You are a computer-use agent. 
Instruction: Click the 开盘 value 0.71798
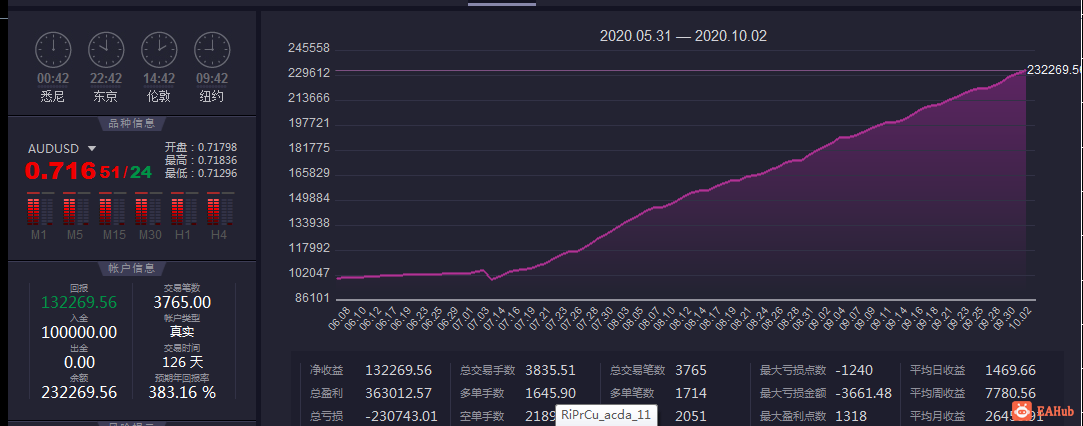pyautogui.click(x=218, y=147)
